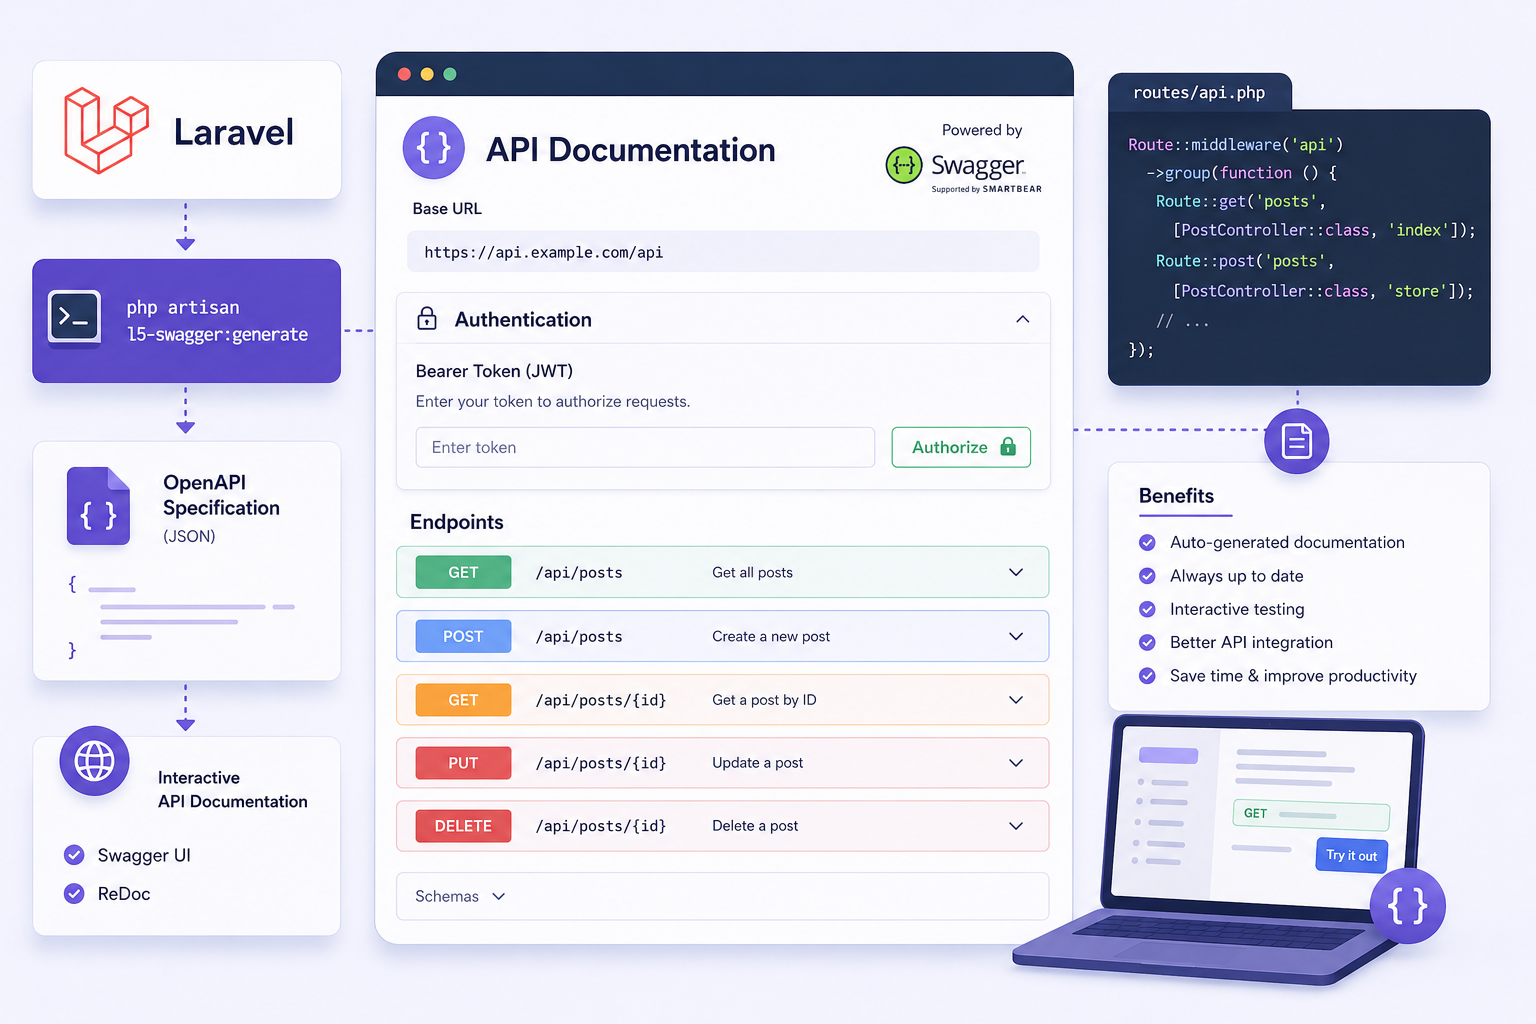Click the globe icon above Interactive API Documentation
The width and height of the screenshot is (1536, 1024).
[x=94, y=761]
